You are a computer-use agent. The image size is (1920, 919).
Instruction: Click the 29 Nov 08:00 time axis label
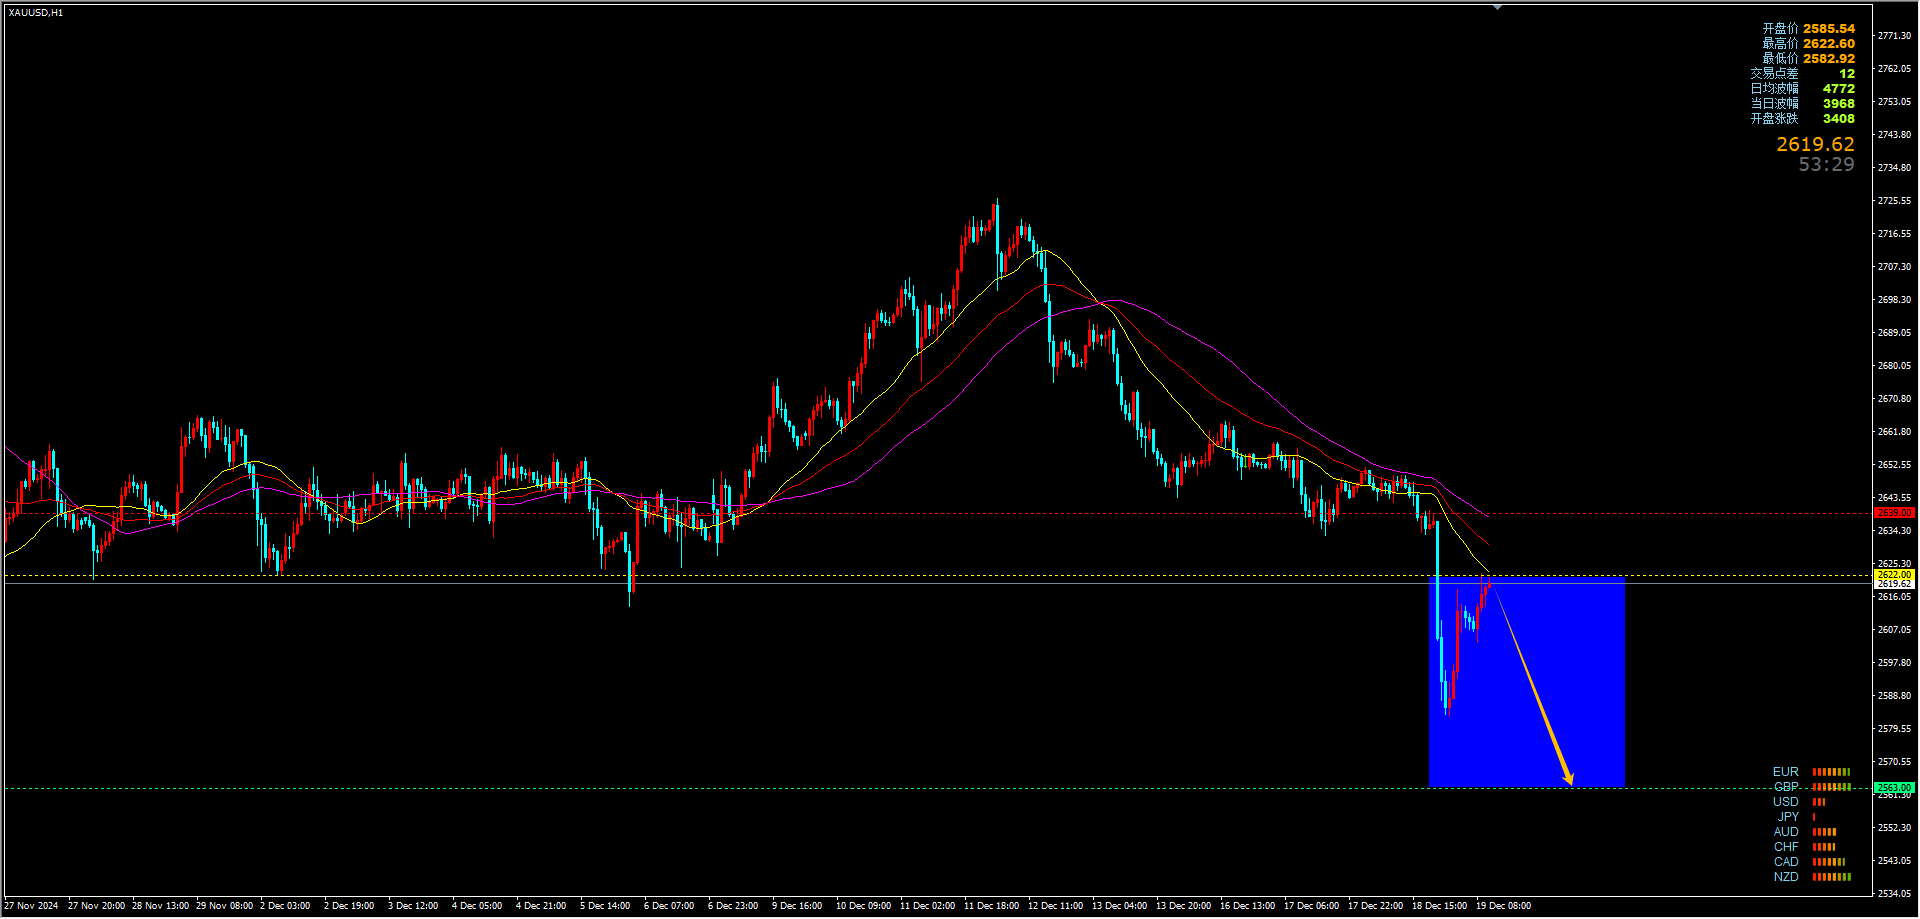tap(225, 906)
